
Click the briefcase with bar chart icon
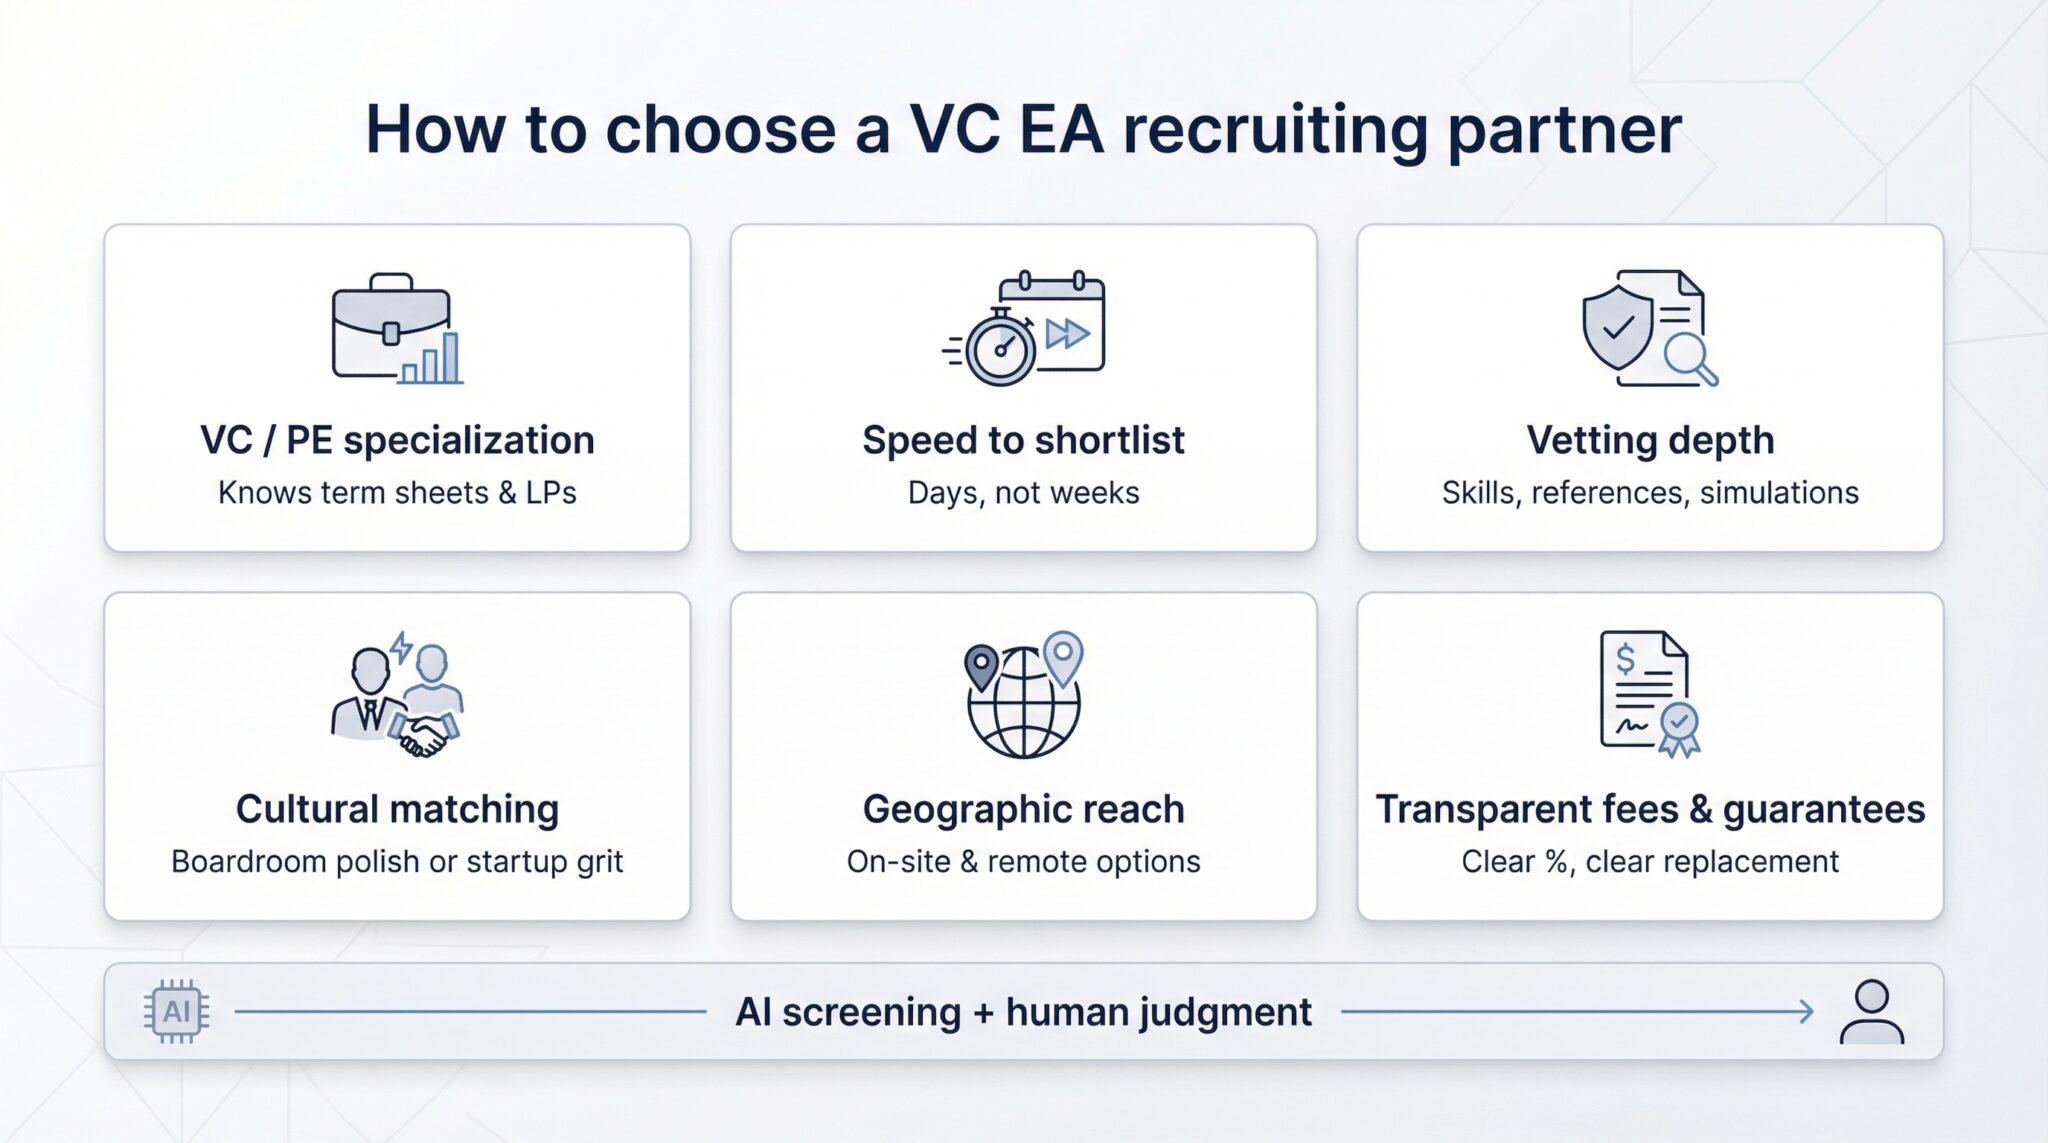pos(397,329)
